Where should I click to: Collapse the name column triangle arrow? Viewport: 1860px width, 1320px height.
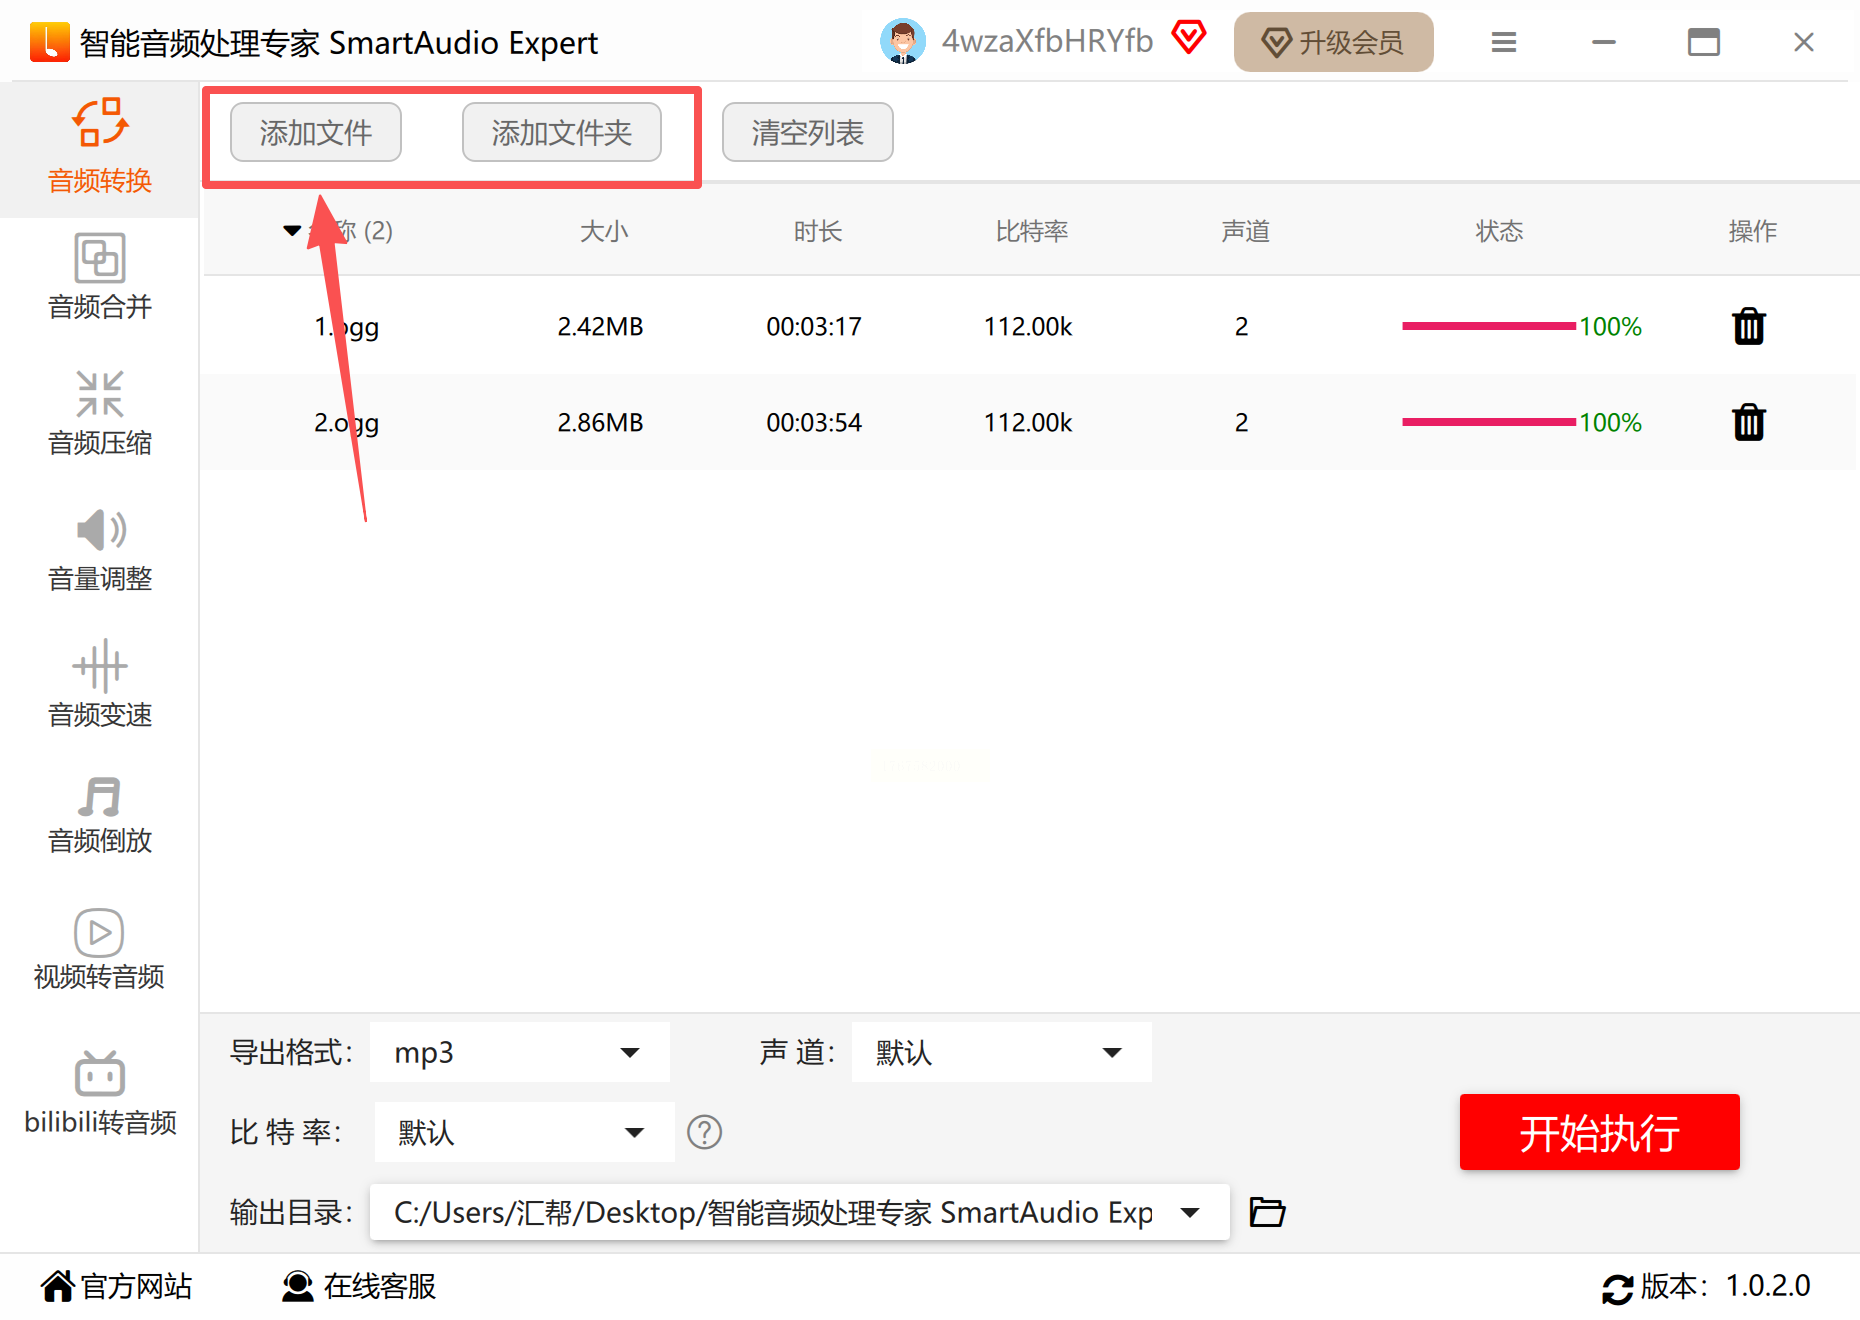pos(292,231)
